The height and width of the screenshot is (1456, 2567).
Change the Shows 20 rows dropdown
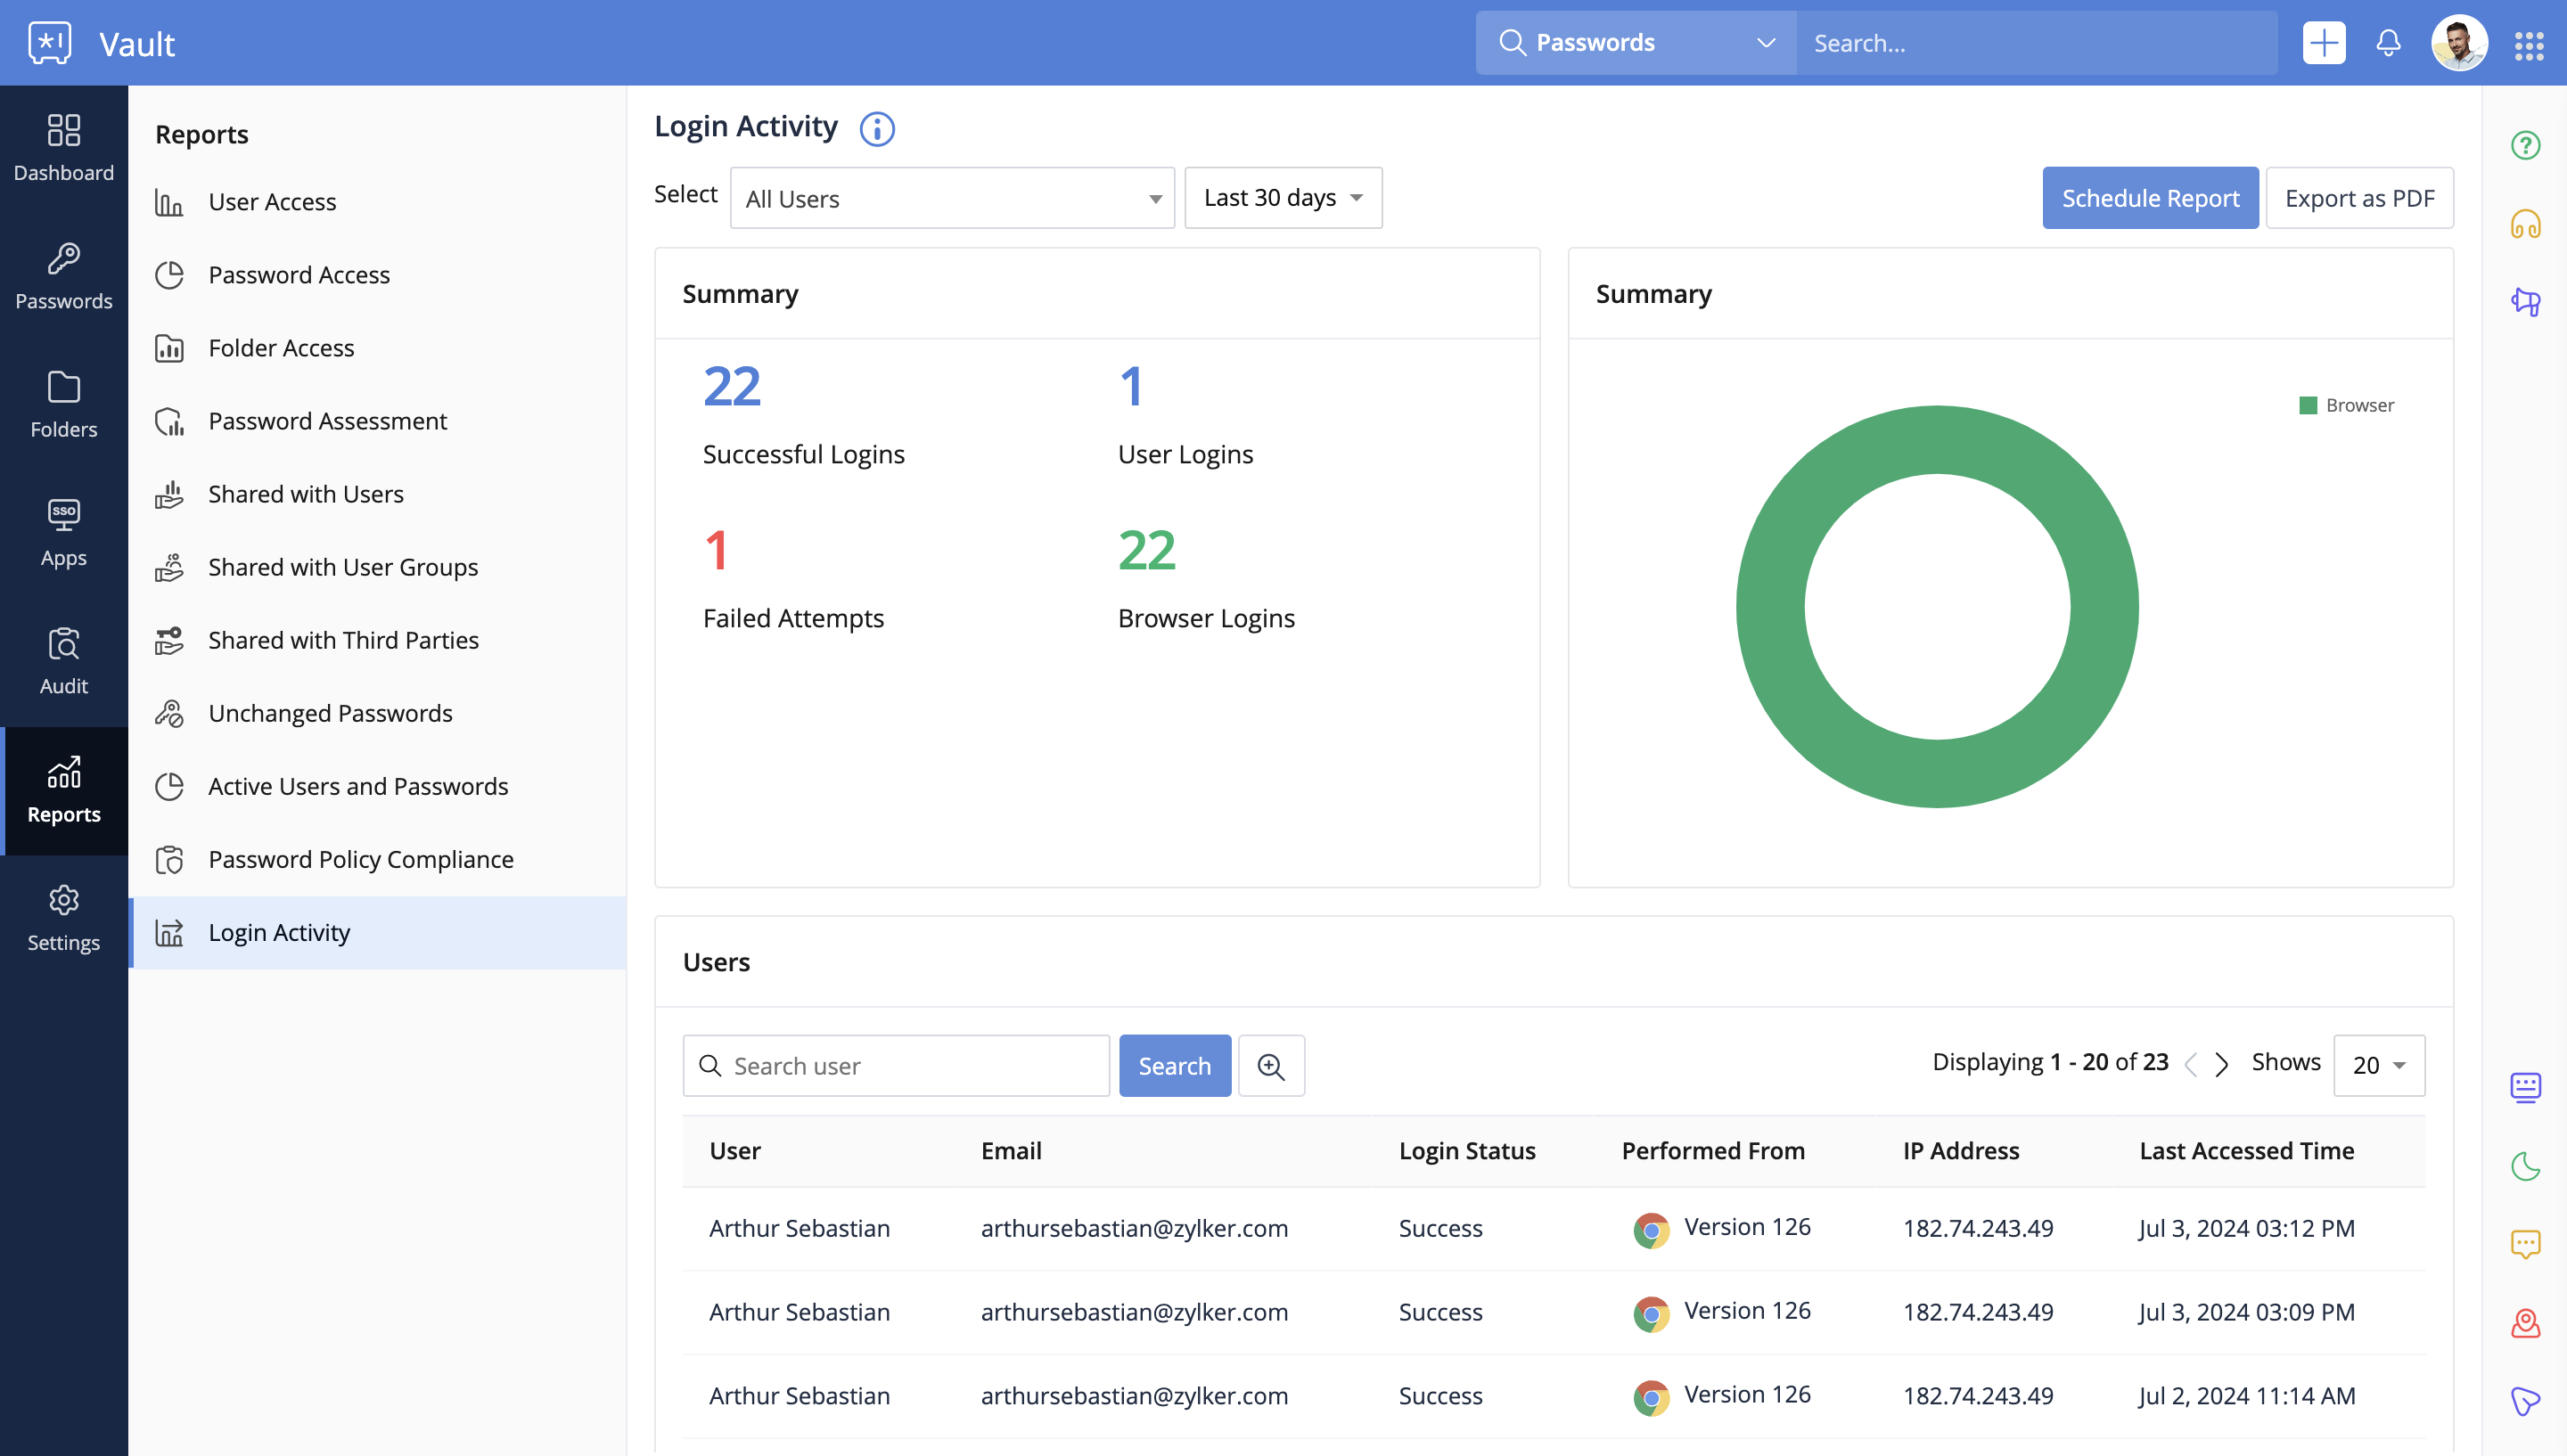2378,1065
